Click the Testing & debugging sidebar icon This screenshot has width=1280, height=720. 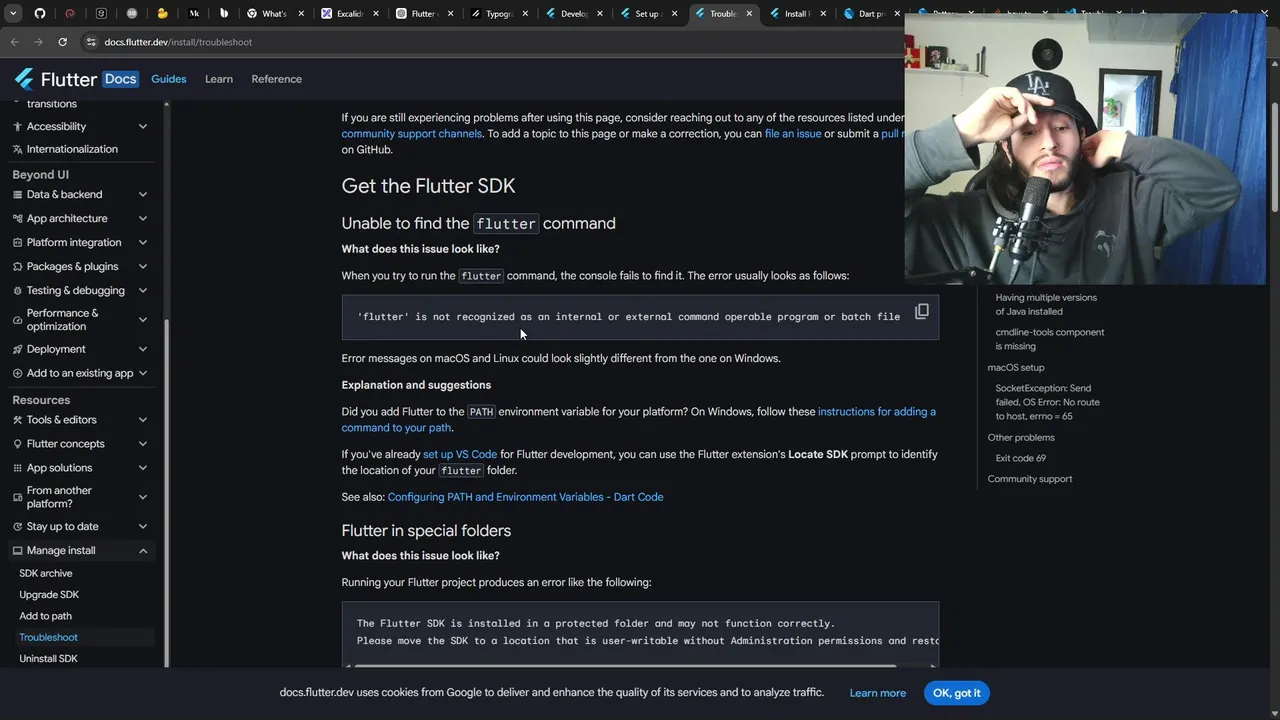point(17,291)
